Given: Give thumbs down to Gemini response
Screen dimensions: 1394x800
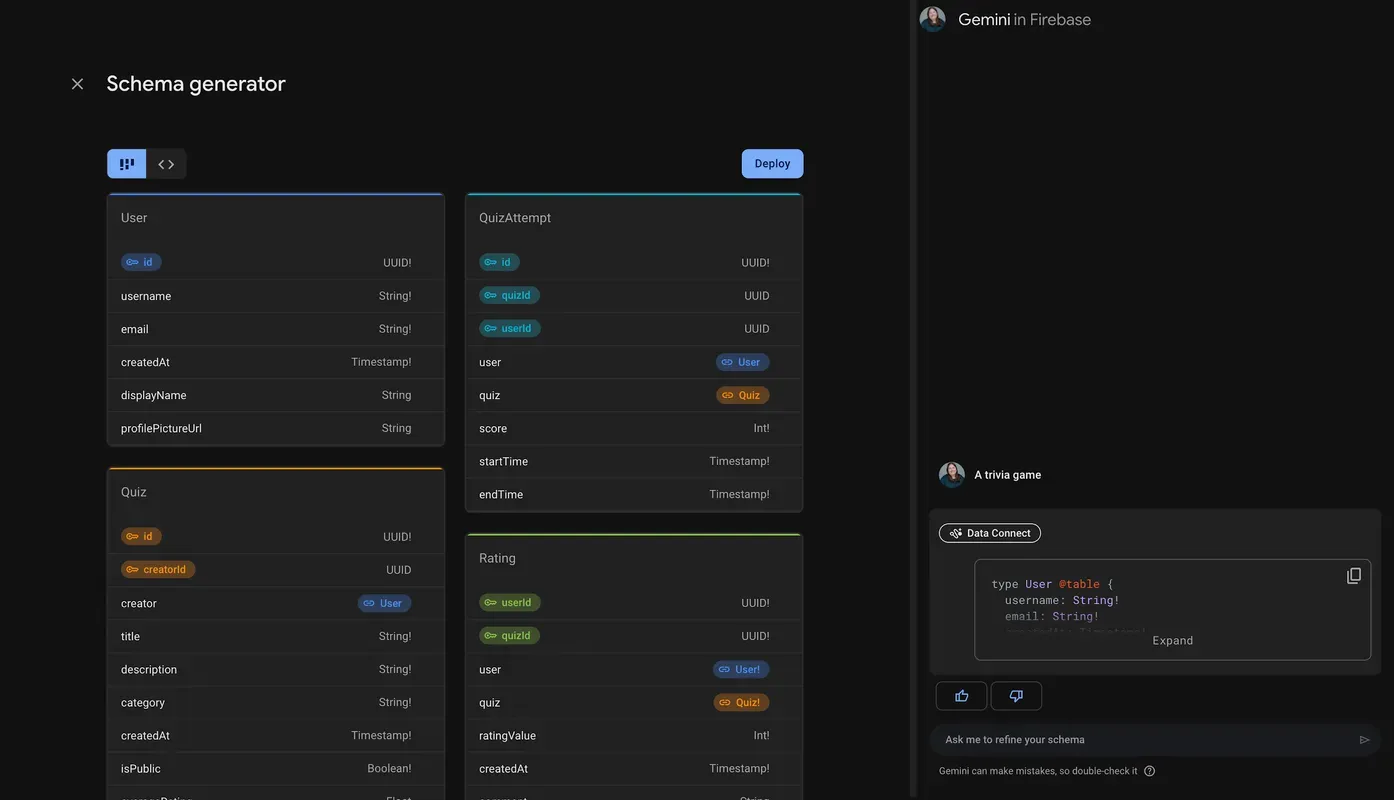Looking at the screenshot, I should coord(1016,696).
